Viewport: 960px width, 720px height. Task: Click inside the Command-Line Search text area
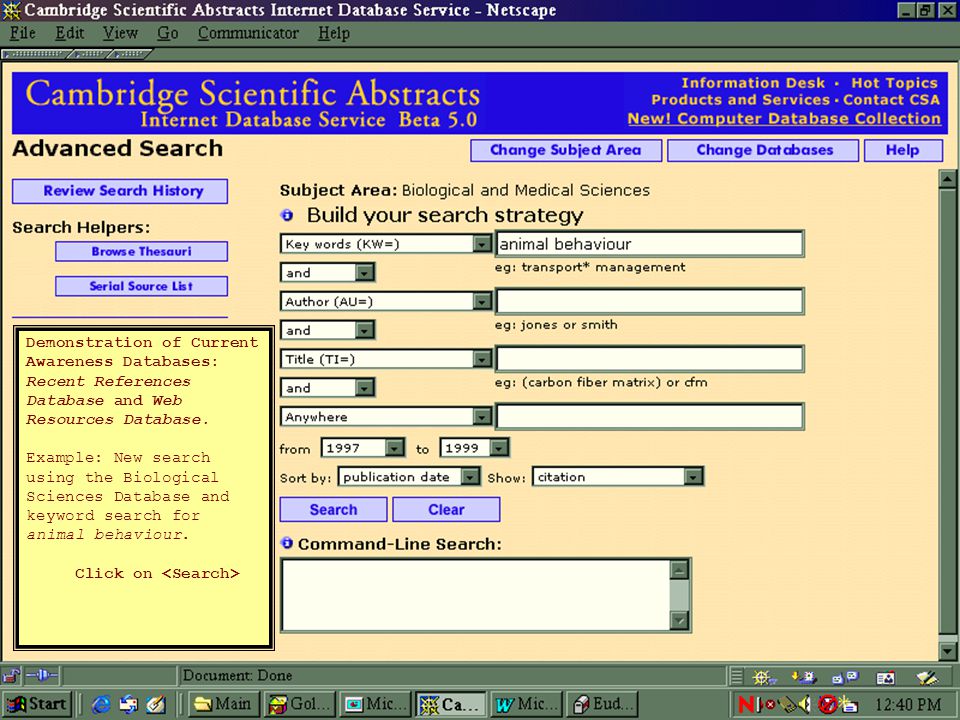pyautogui.click(x=476, y=595)
